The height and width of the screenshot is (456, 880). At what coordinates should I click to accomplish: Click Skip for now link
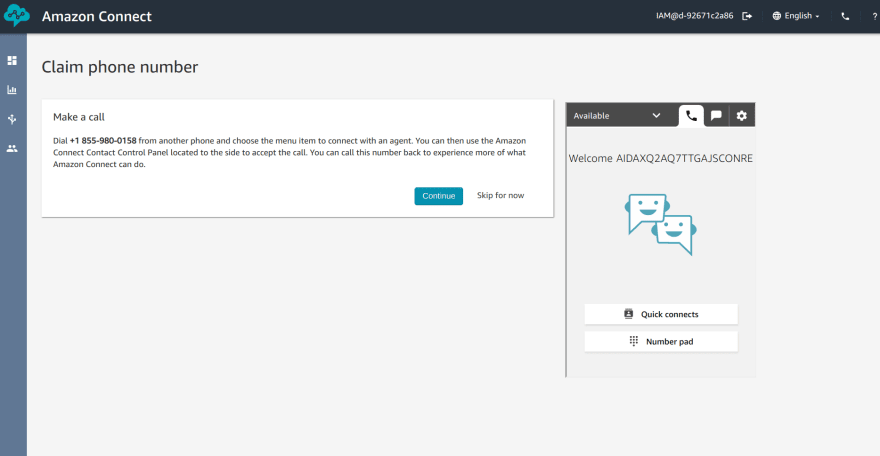pyautogui.click(x=501, y=195)
